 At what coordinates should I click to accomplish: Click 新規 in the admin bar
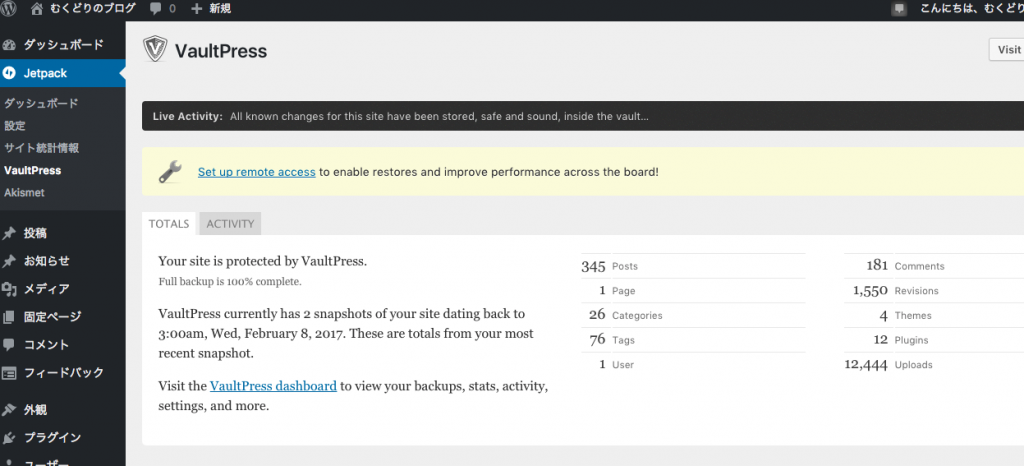221,9
